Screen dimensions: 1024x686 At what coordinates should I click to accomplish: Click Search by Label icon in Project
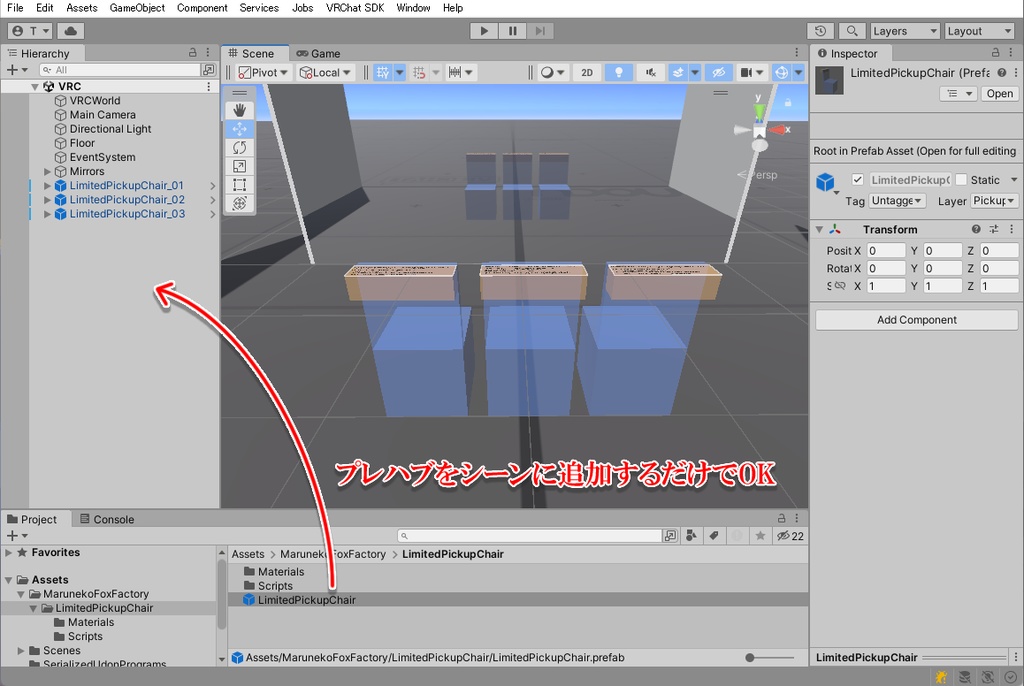coord(714,536)
